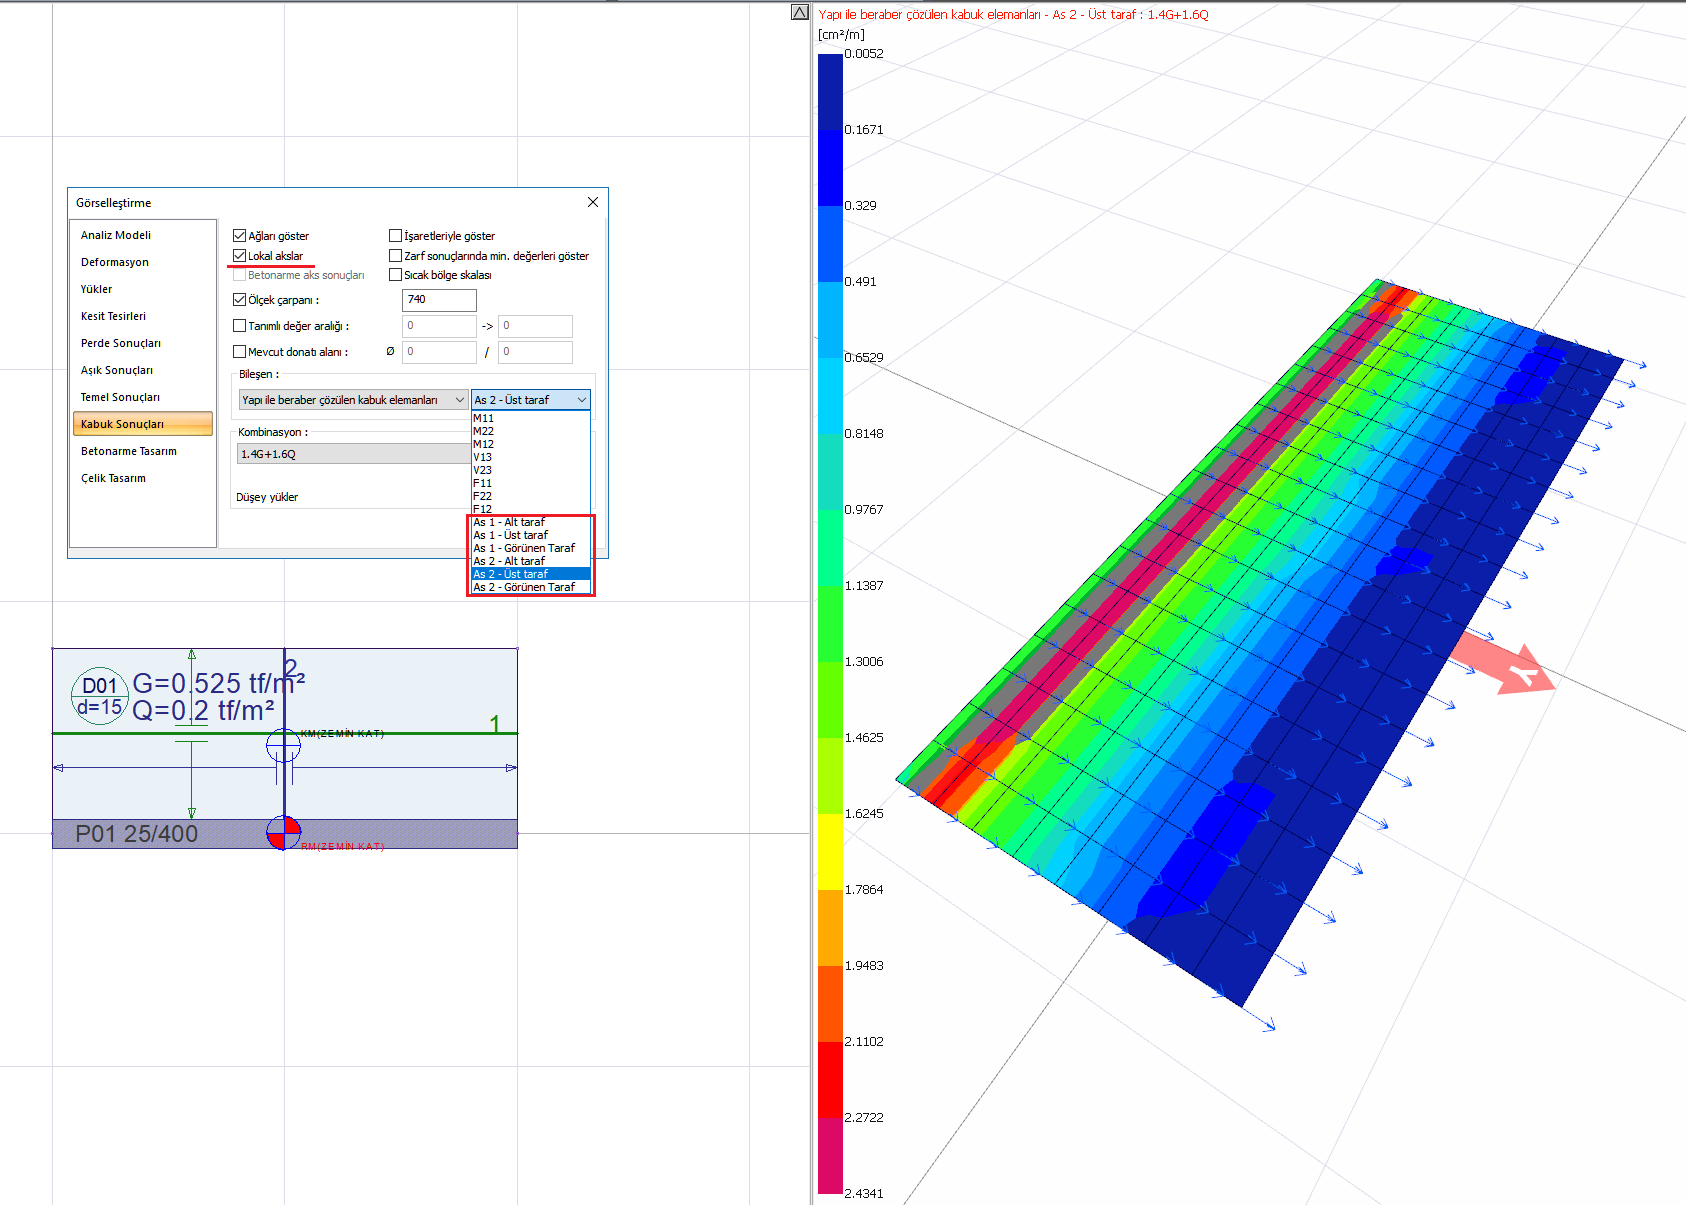Click the blue KM mass center marker
The image size is (1686, 1205).
(x=283, y=745)
